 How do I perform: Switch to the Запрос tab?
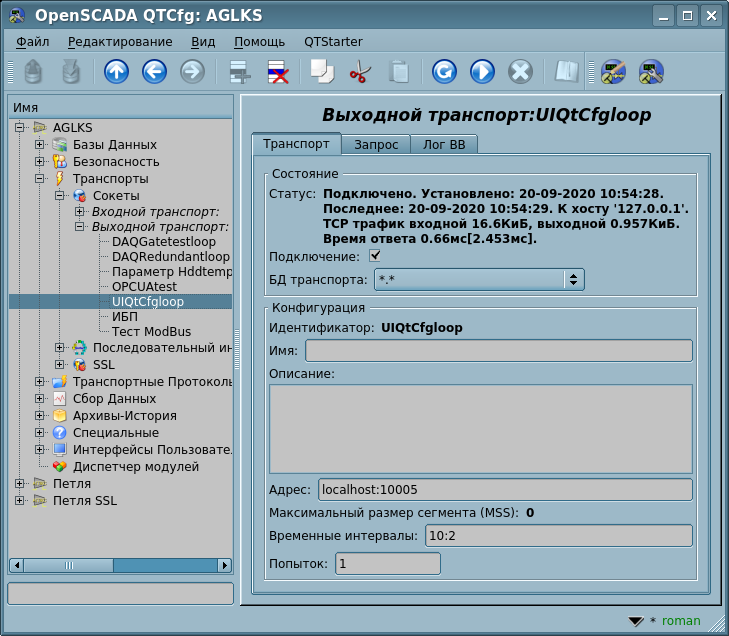click(376, 145)
